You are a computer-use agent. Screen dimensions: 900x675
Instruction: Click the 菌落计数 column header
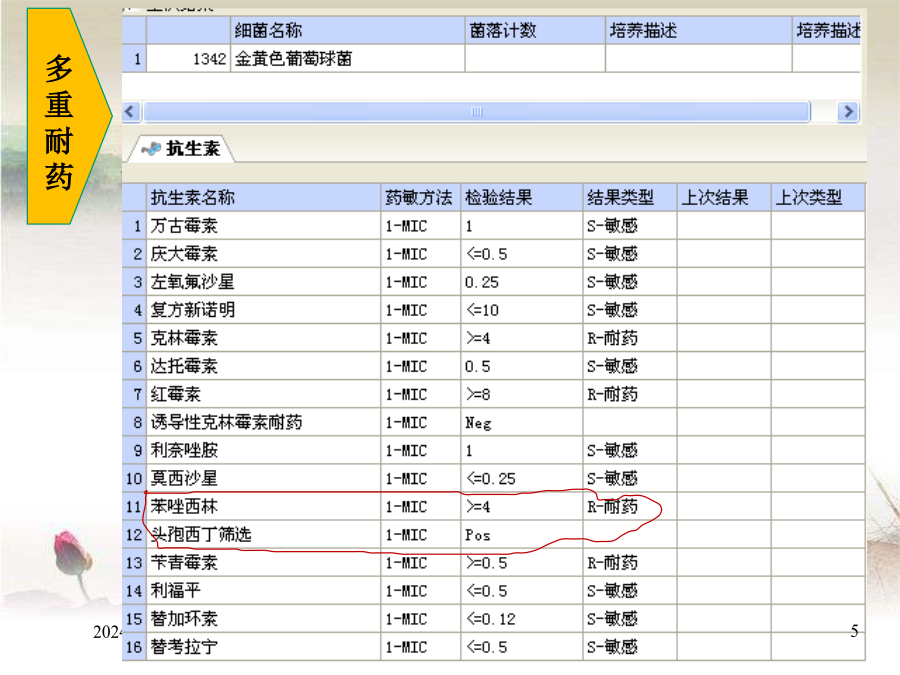[534, 31]
